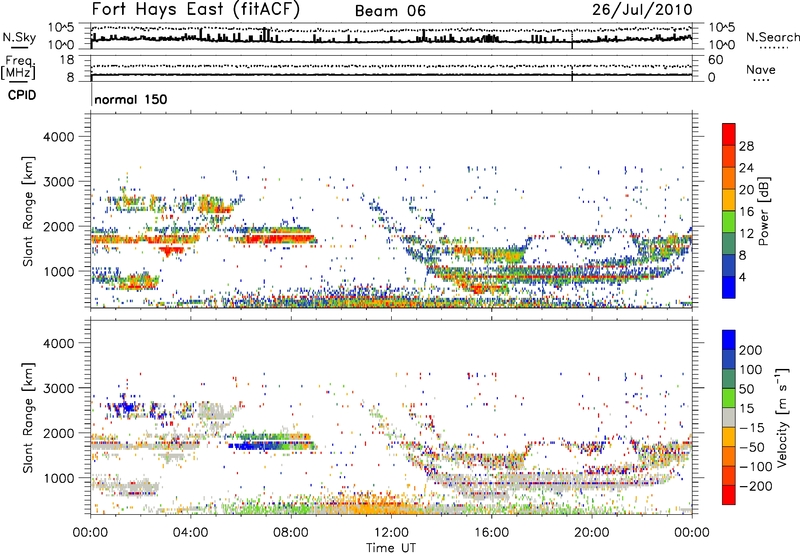Click the 'CPID' row label
The width and height of the screenshot is (800, 554).
point(22,95)
